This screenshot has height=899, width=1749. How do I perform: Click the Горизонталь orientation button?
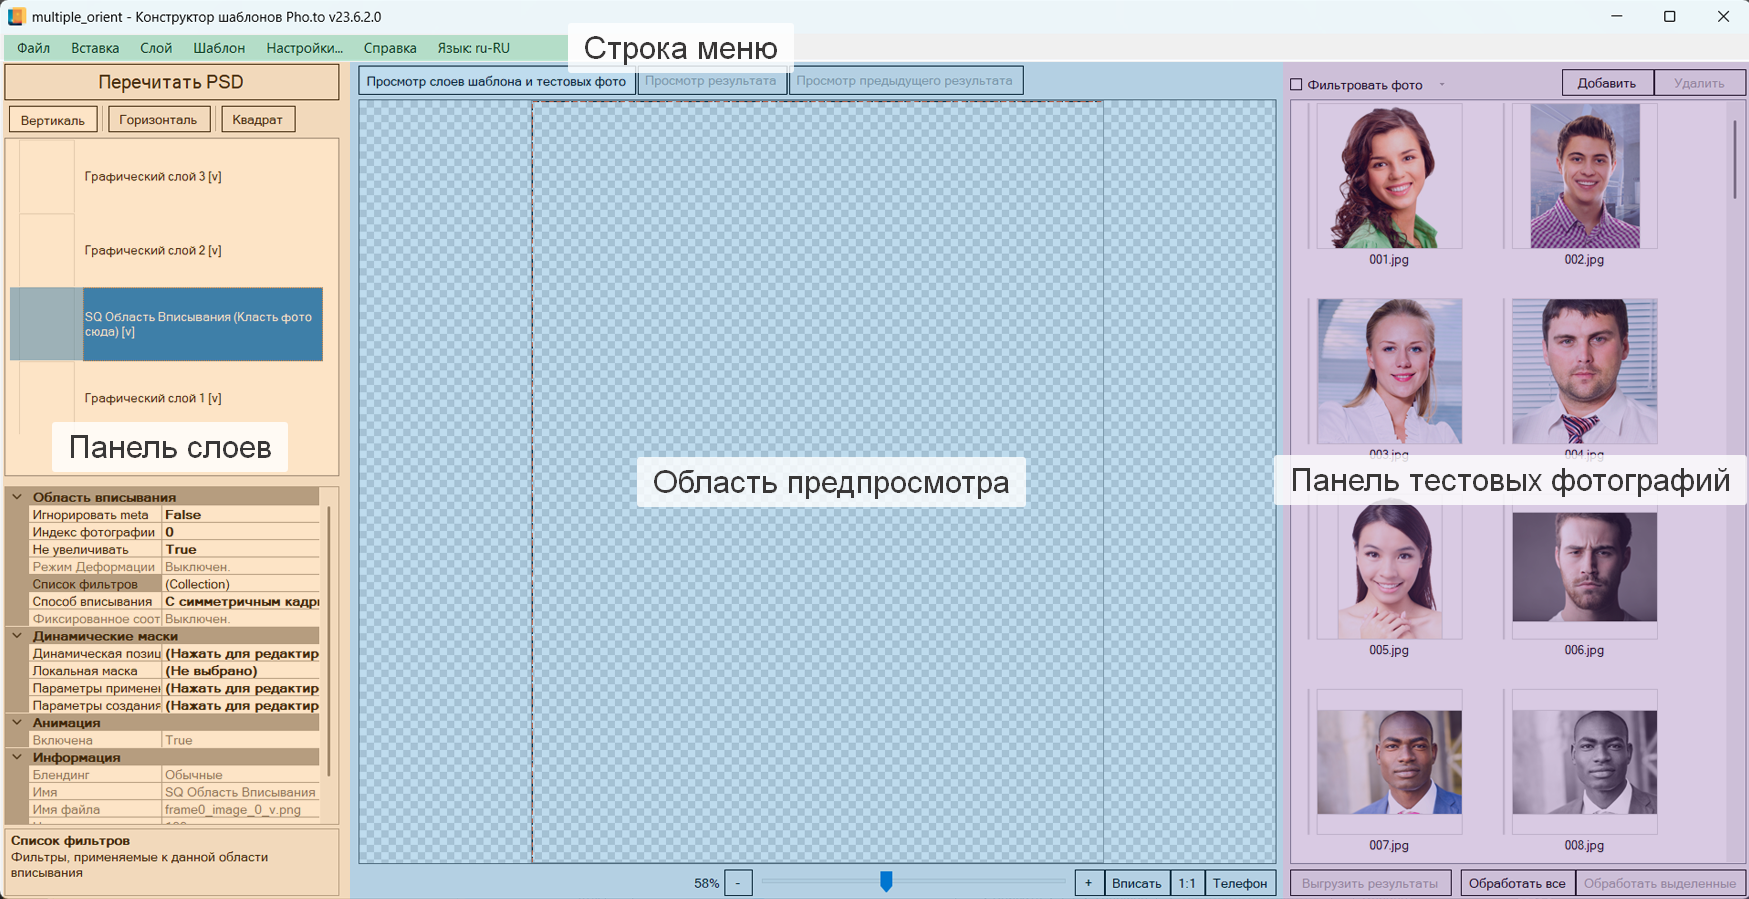[x=158, y=120]
